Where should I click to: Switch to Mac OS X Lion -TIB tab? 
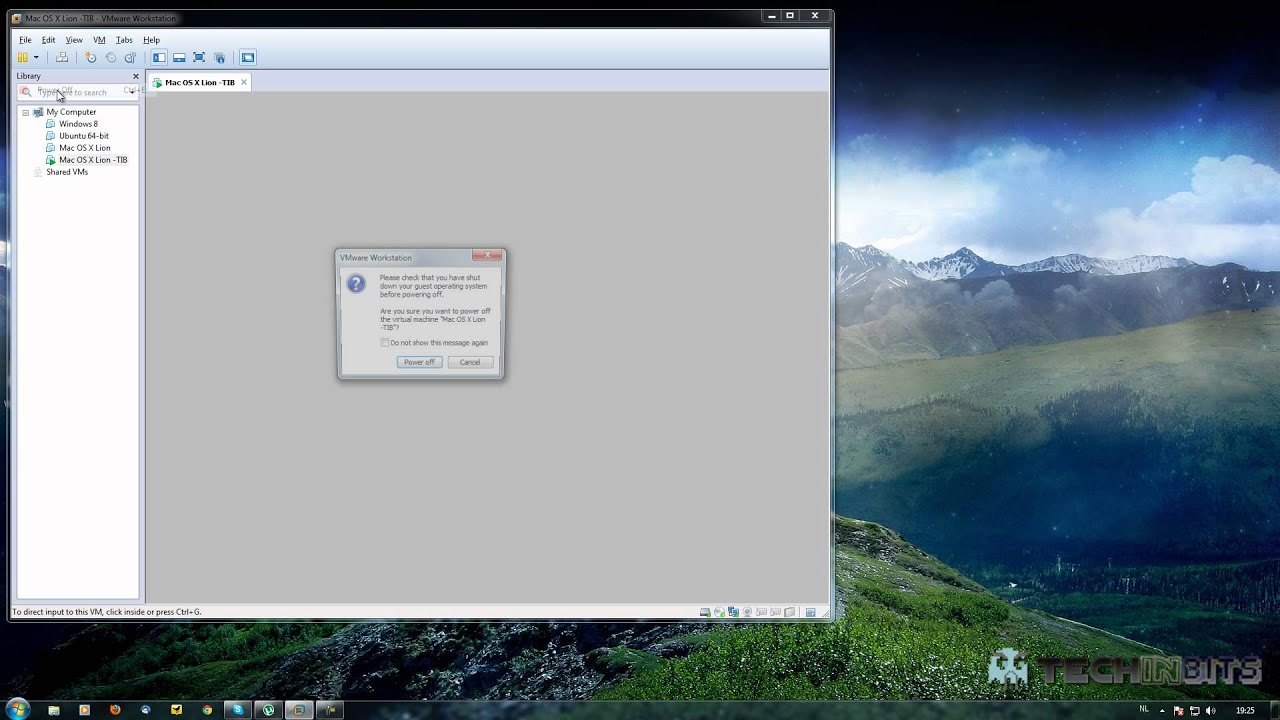199,82
